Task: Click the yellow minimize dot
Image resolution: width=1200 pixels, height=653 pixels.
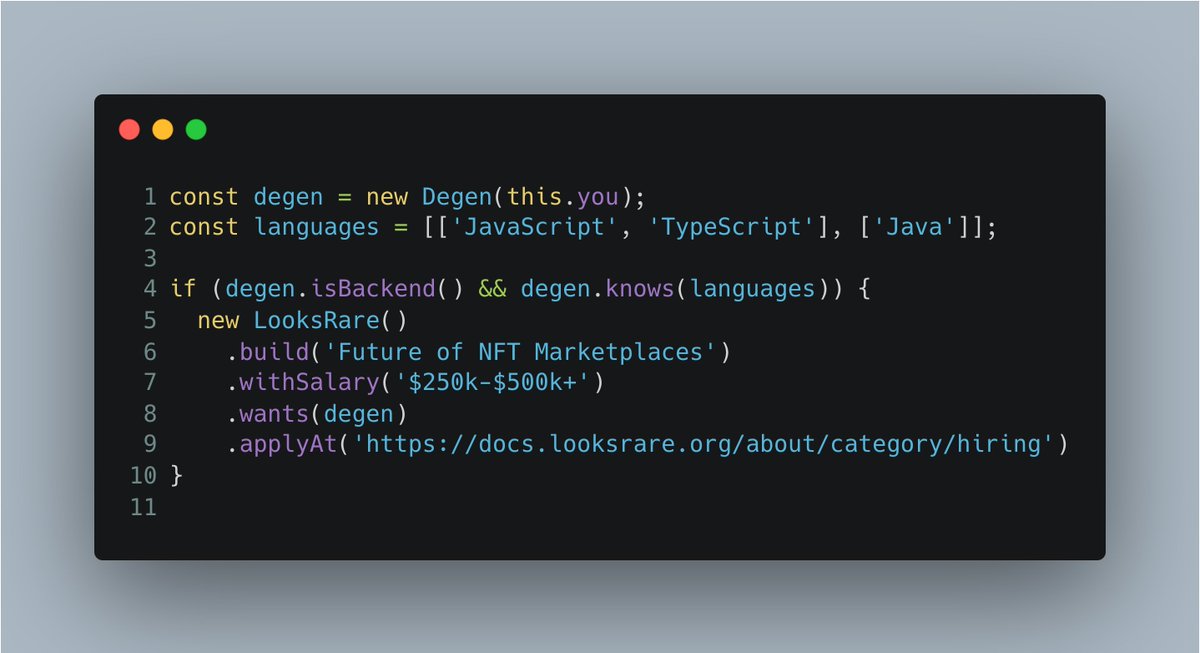Action: click(162, 129)
